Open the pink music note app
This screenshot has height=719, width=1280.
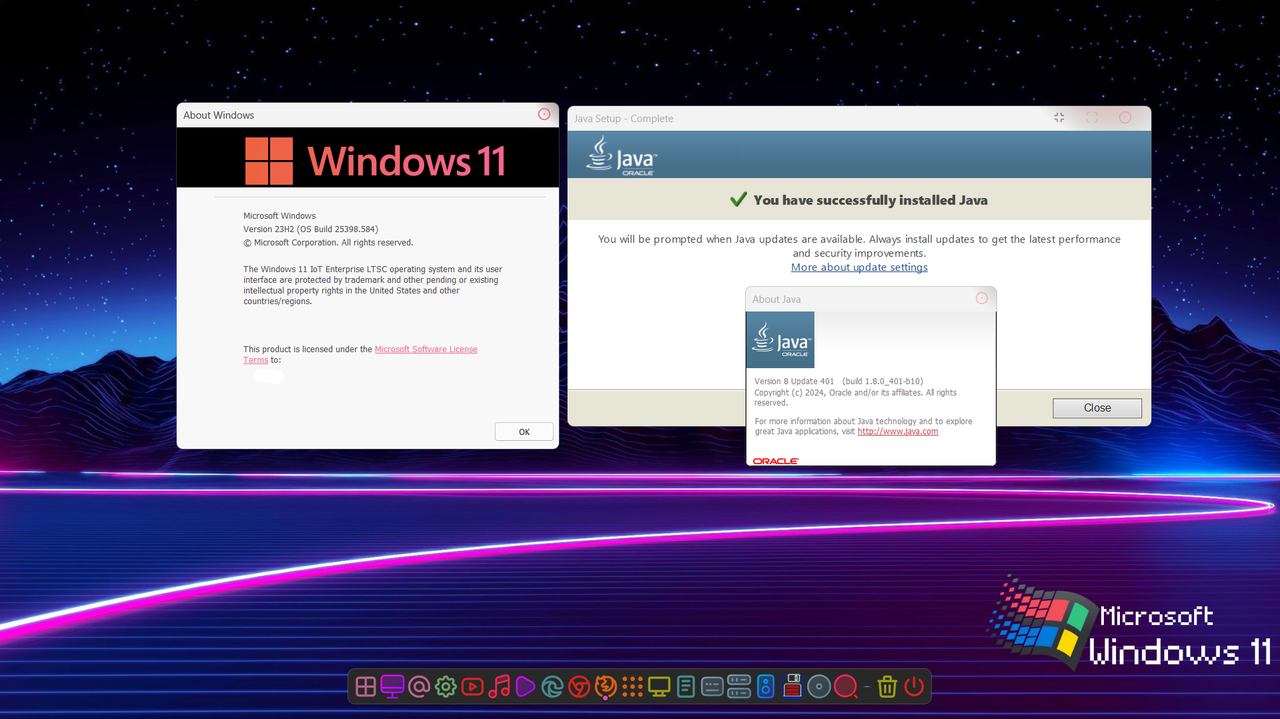pyautogui.click(x=499, y=686)
